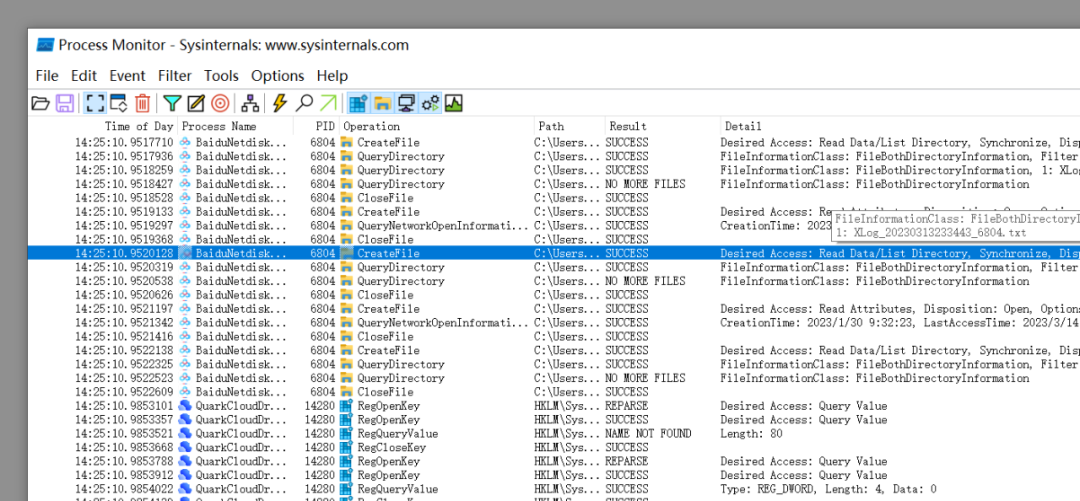Toggle the Autoscroll toolbar button
Image resolution: width=1080 pixels, height=501 pixels.
tap(118, 103)
